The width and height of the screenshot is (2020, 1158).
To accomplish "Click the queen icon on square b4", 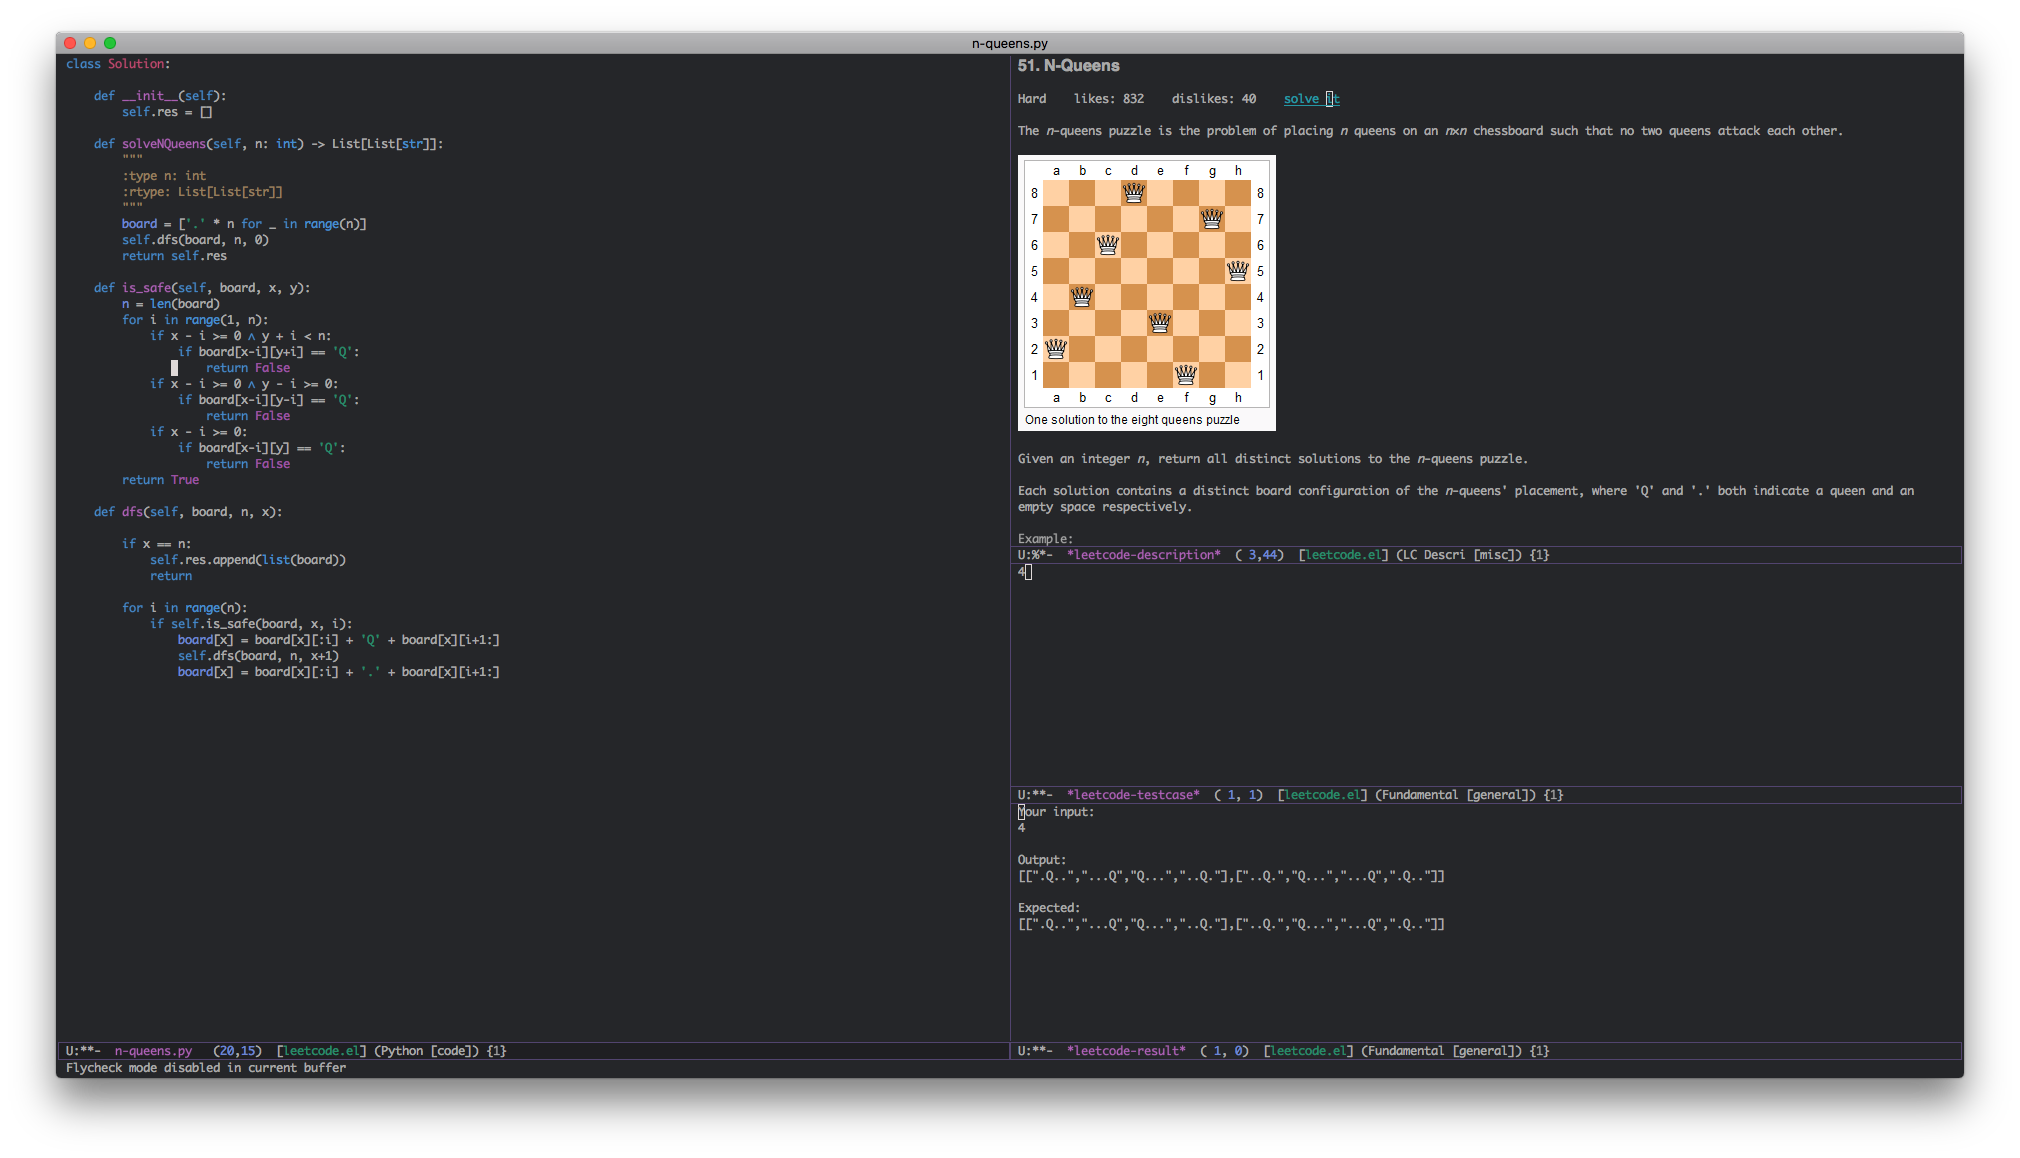I will (x=1082, y=296).
